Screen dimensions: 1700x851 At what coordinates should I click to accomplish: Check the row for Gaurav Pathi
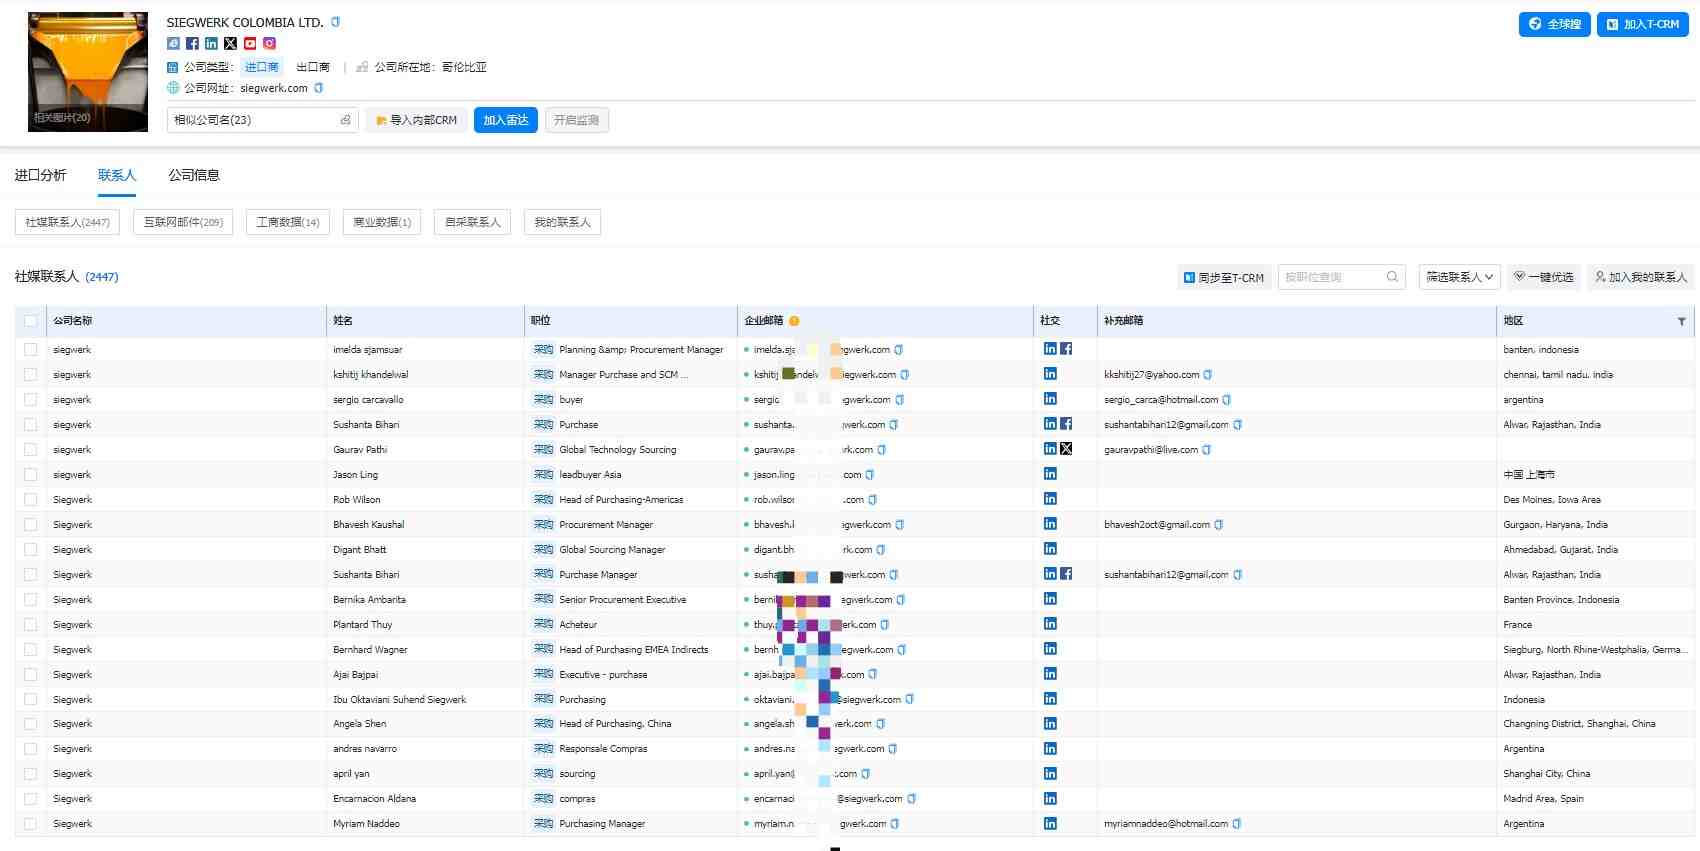click(x=30, y=450)
